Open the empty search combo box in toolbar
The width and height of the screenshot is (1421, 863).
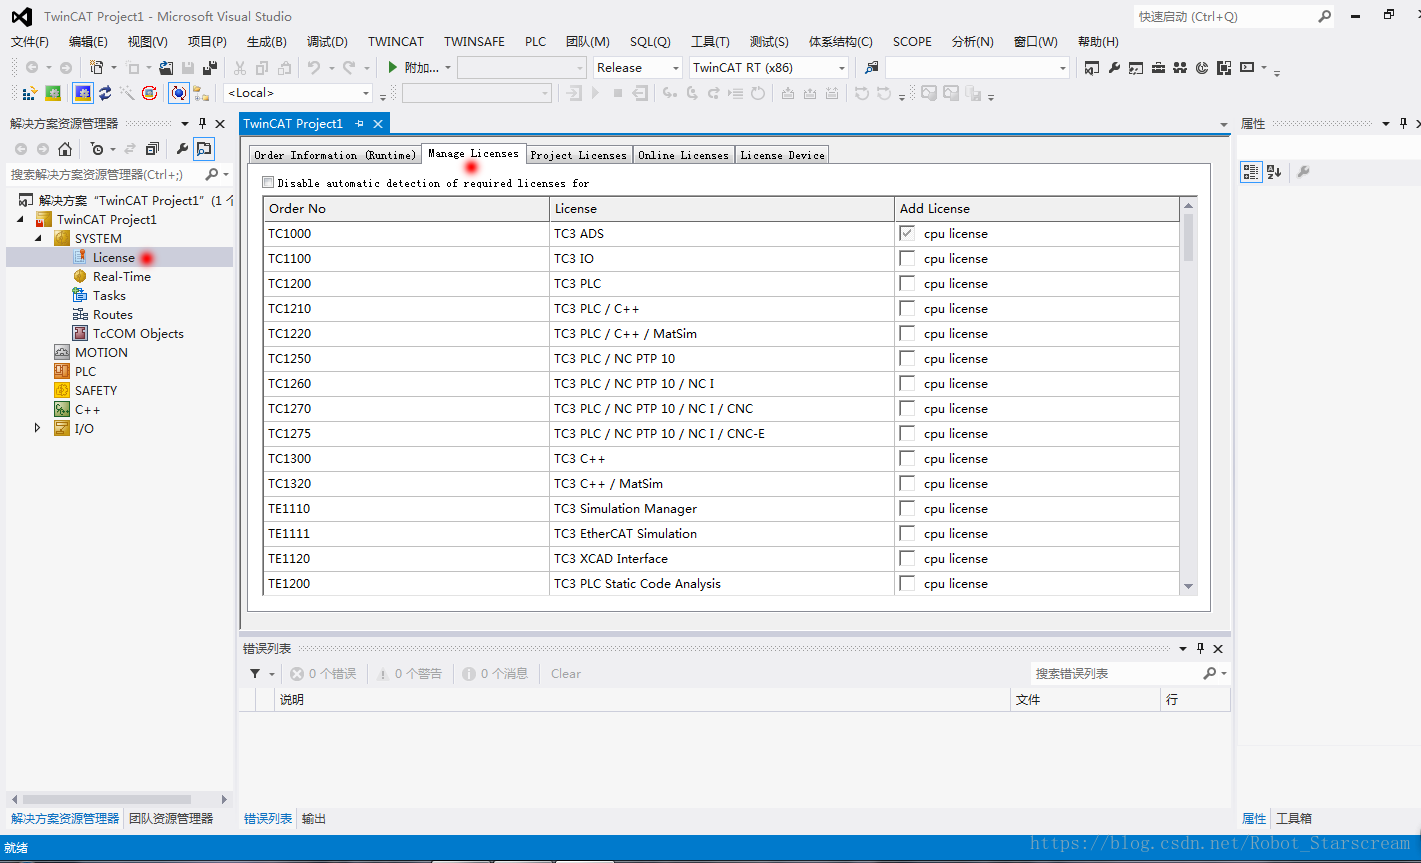click(977, 67)
